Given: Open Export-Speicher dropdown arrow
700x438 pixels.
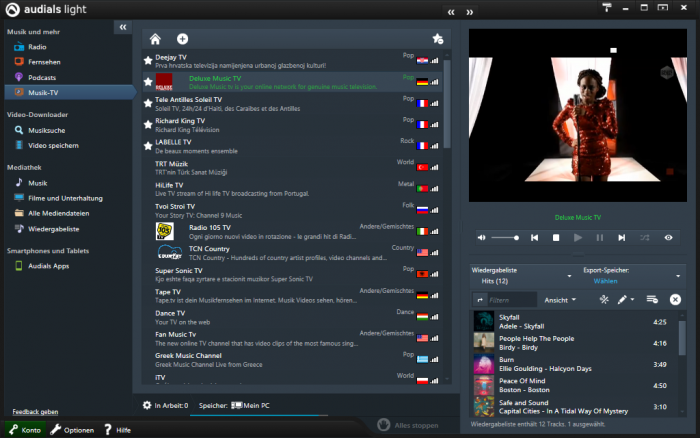Looking at the screenshot, I should (x=678, y=276).
